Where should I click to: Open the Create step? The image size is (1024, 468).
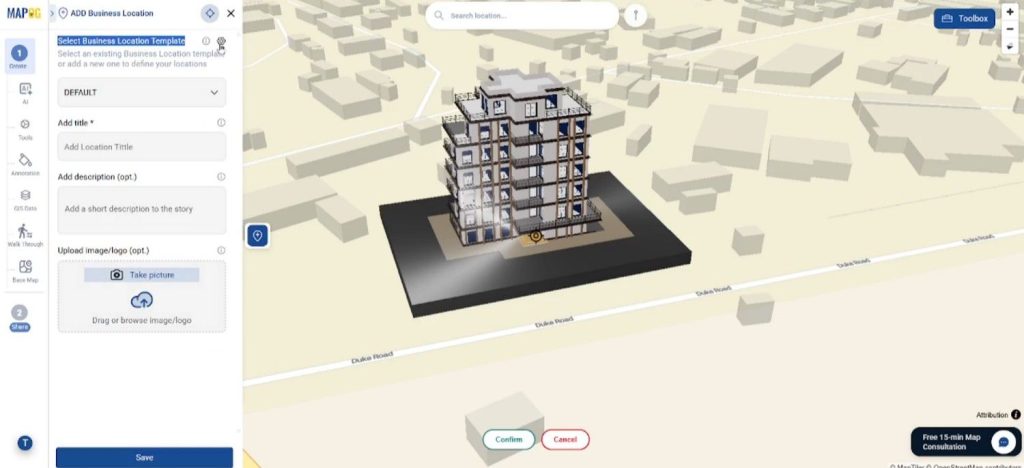20,56
